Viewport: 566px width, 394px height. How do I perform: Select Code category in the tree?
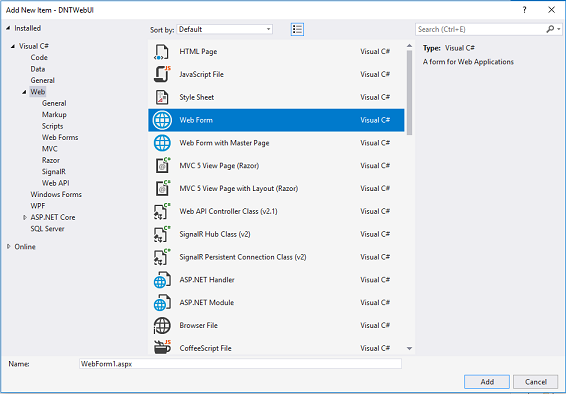(39, 58)
